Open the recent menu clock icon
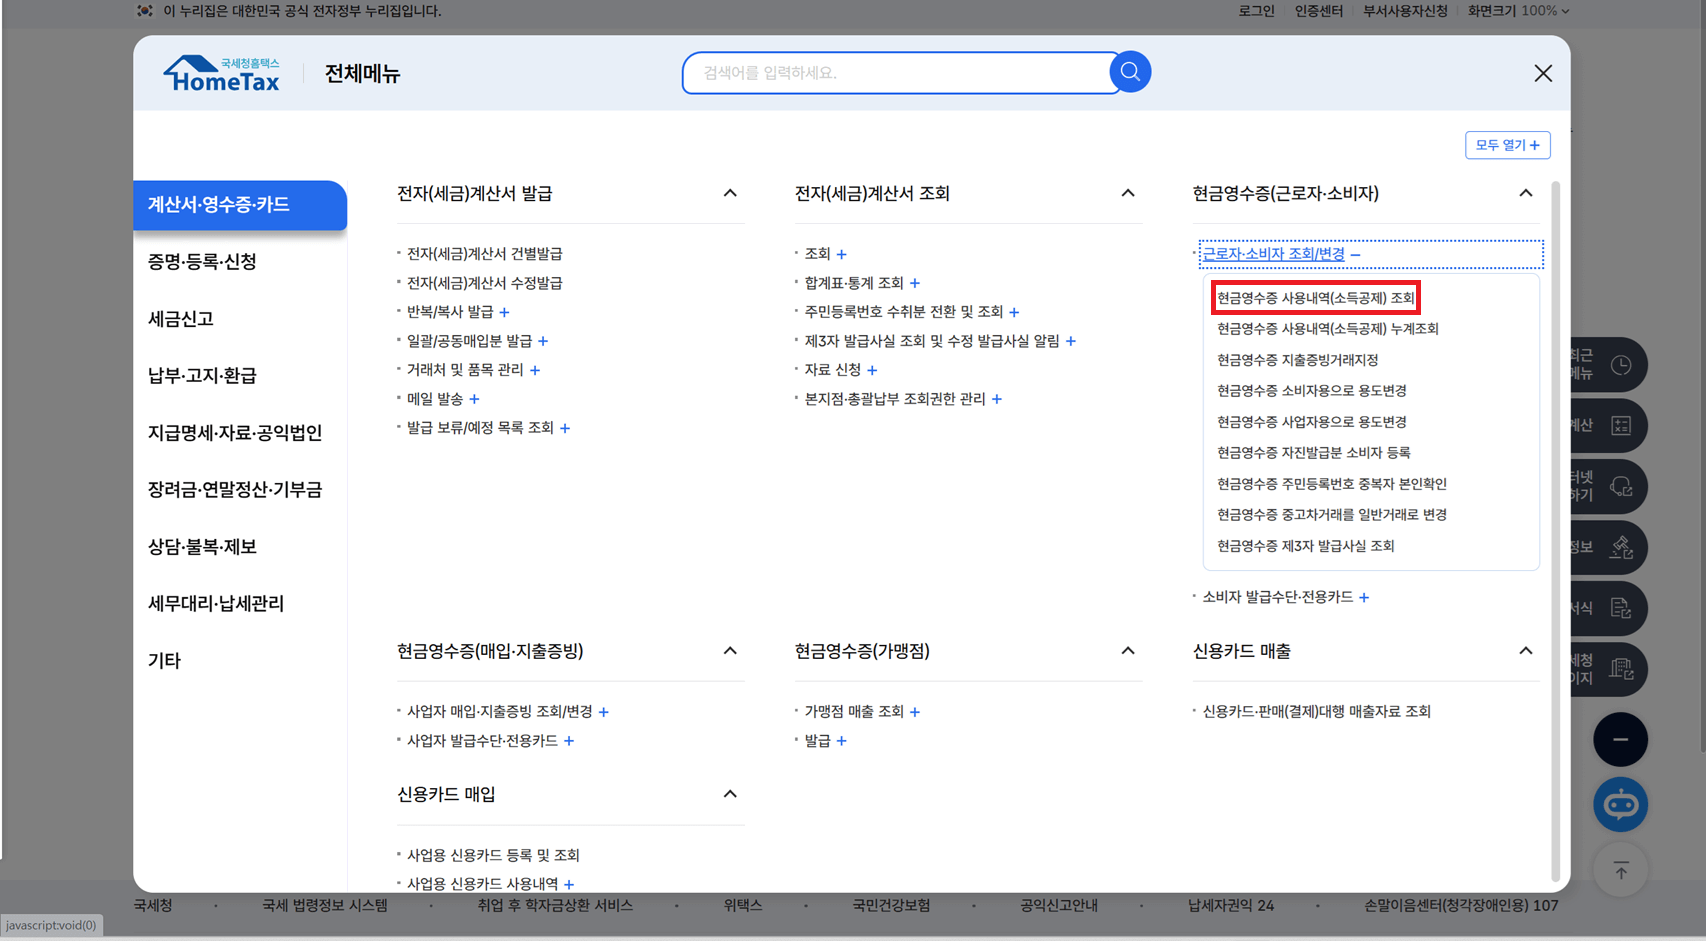Viewport: 1706px width, 941px height. tap(1621, 365)
